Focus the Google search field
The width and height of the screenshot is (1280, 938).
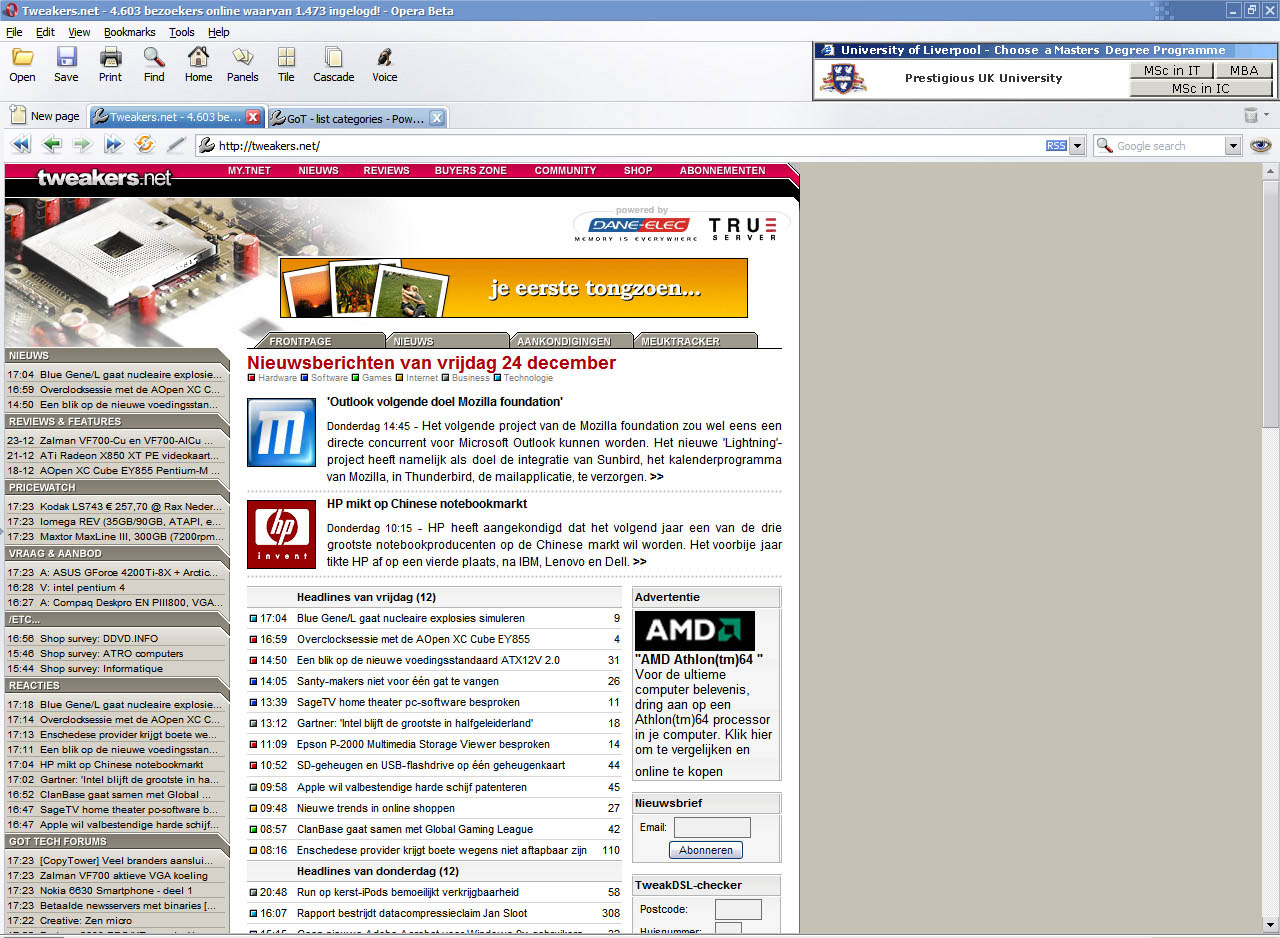pyautogui.click(x=1168, y=146)
